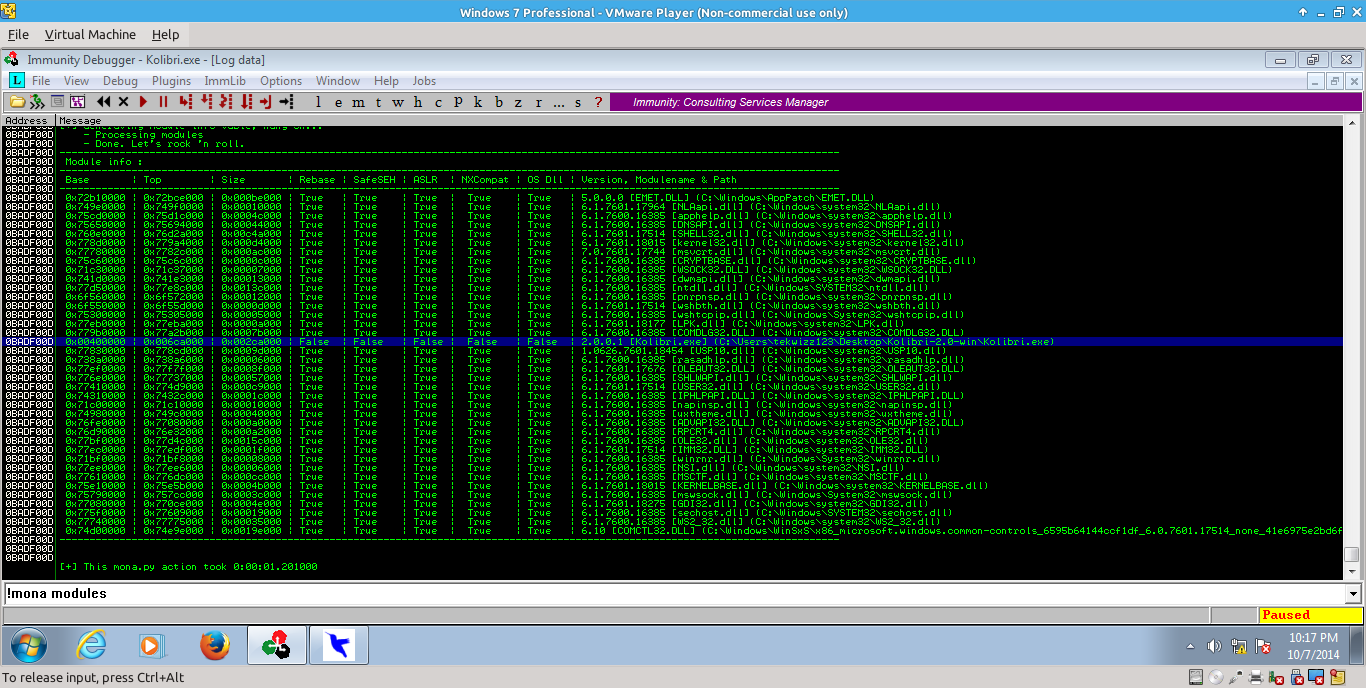Select the highlighted Kolibri.exe module row

pos(671,342)
